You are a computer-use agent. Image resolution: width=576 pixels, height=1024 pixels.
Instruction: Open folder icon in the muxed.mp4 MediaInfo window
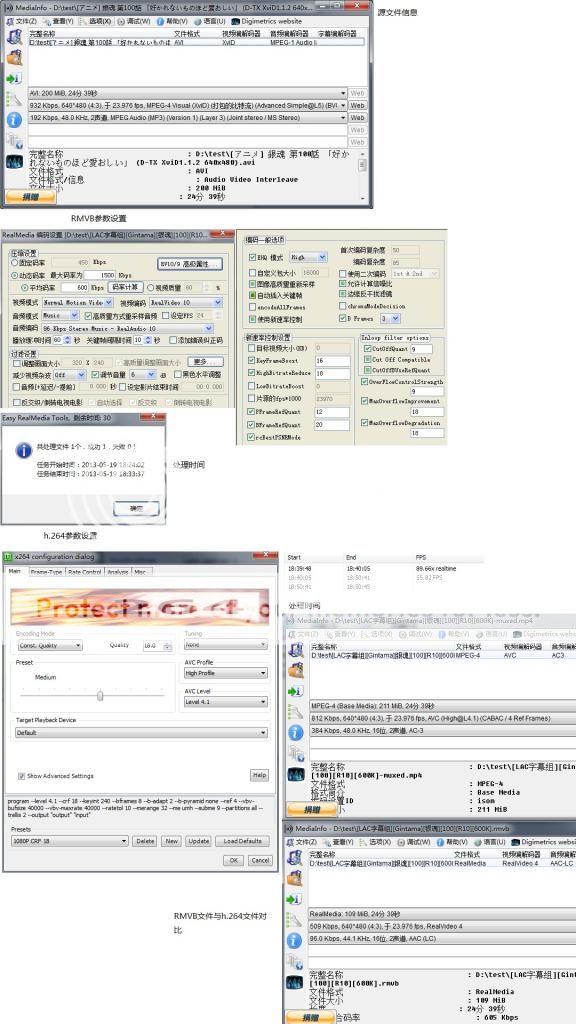click(296, 669)
